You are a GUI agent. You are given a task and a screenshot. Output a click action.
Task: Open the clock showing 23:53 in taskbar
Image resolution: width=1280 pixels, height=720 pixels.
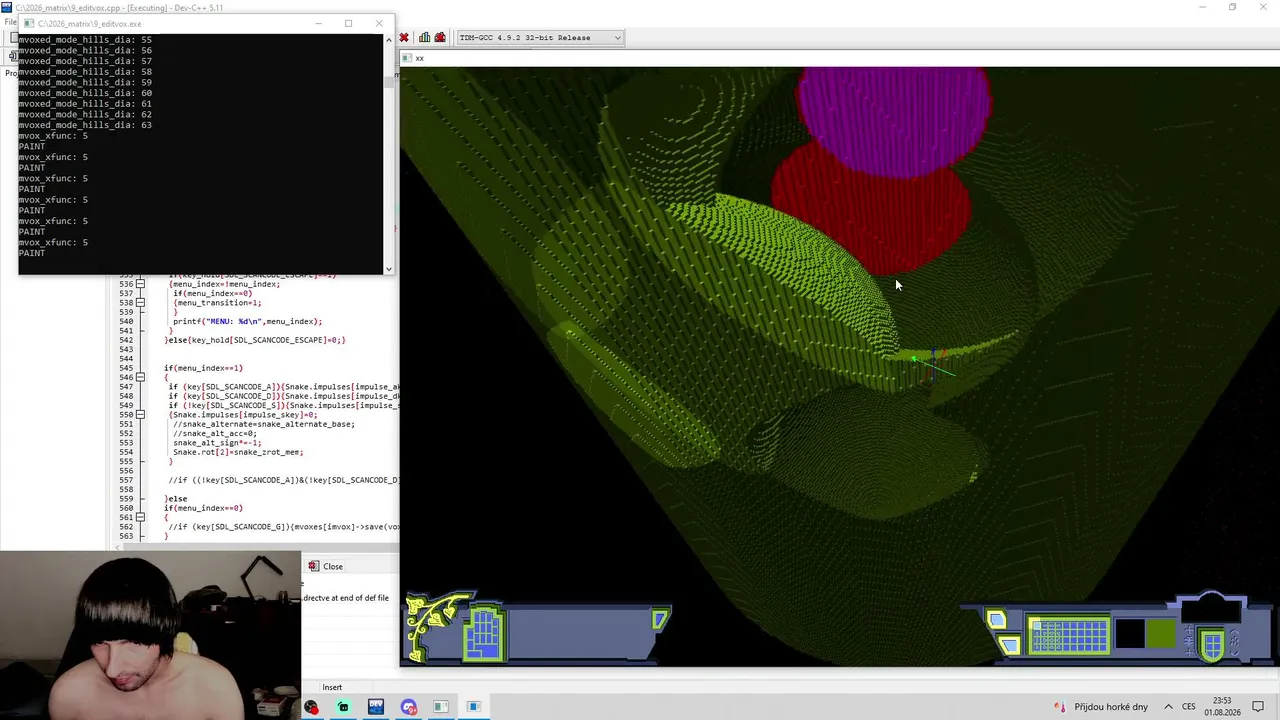coord(1221,707)
